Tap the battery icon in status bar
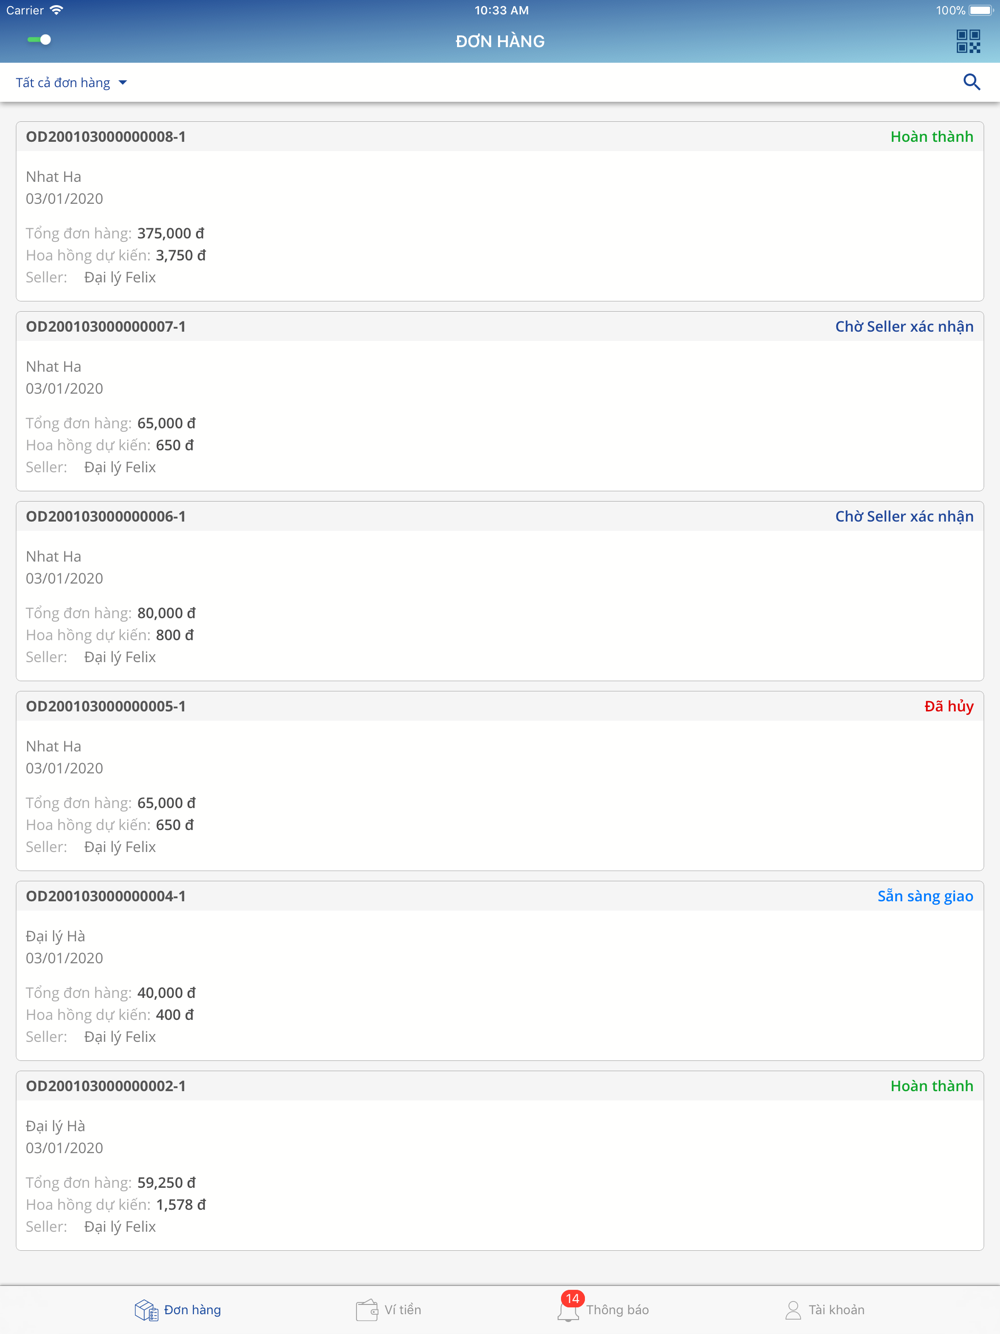 tap(981, 10)
